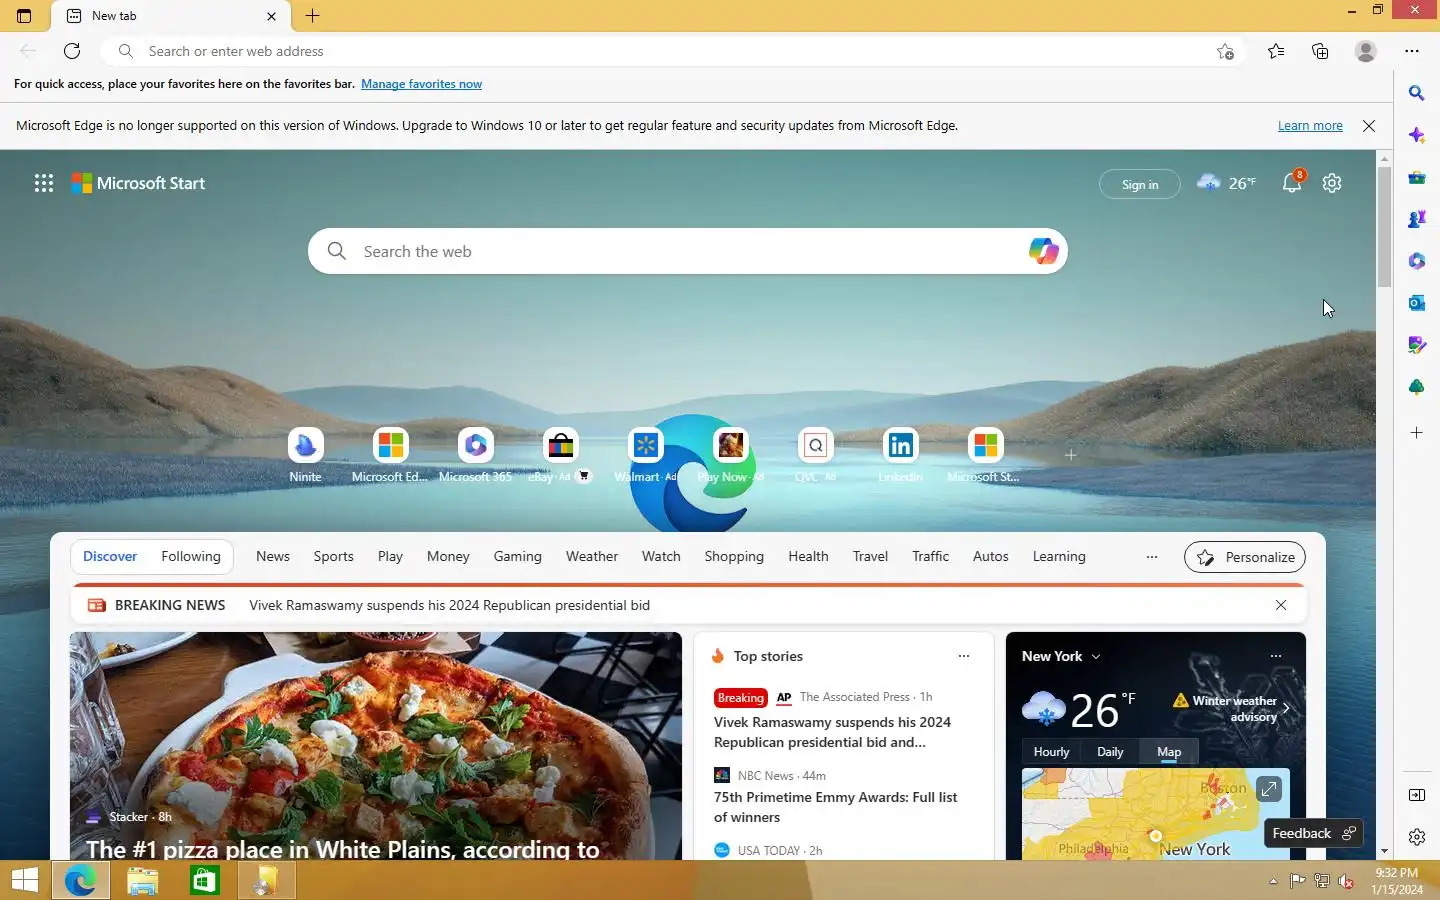Toggle the sidebar hide button
1440x900 pixels.
[1416, 795]
